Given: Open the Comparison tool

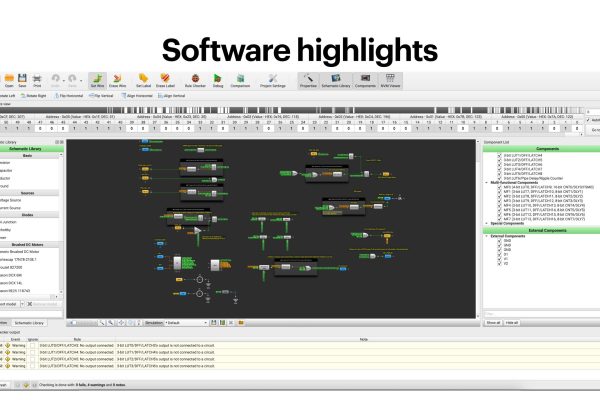Looking at the screenshot, I should [x=240, y=80].
